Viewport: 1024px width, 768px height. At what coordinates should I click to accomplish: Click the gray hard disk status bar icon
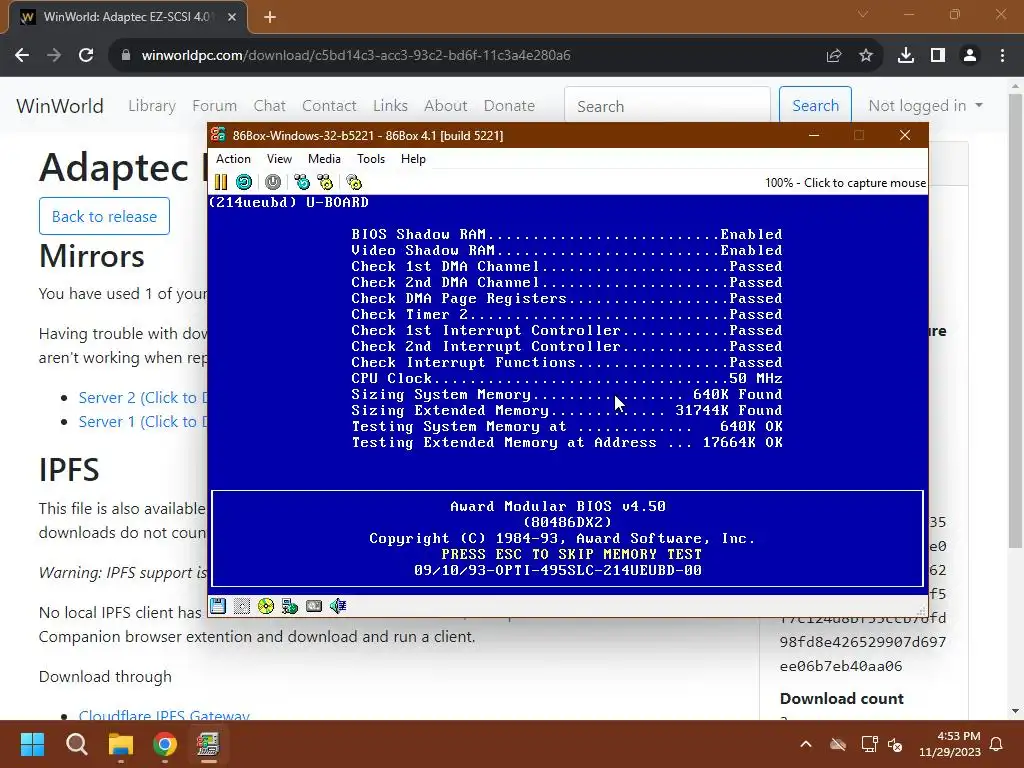point(314,606)
